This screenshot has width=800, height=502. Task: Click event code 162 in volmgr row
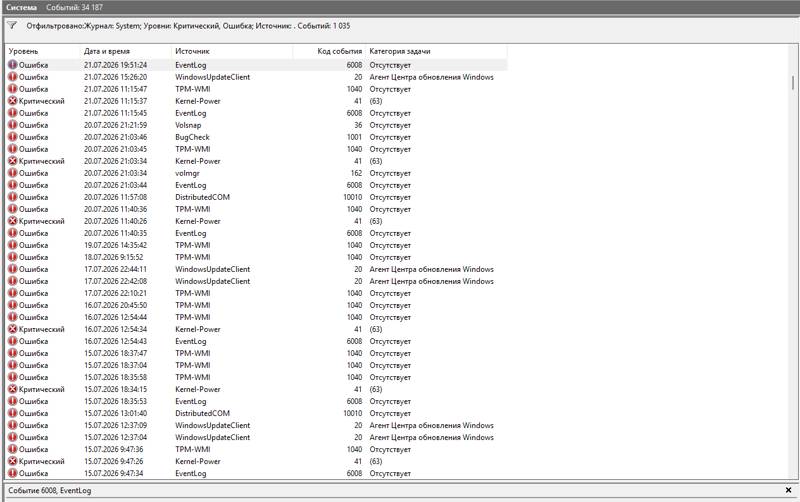[x=356, y=173]
